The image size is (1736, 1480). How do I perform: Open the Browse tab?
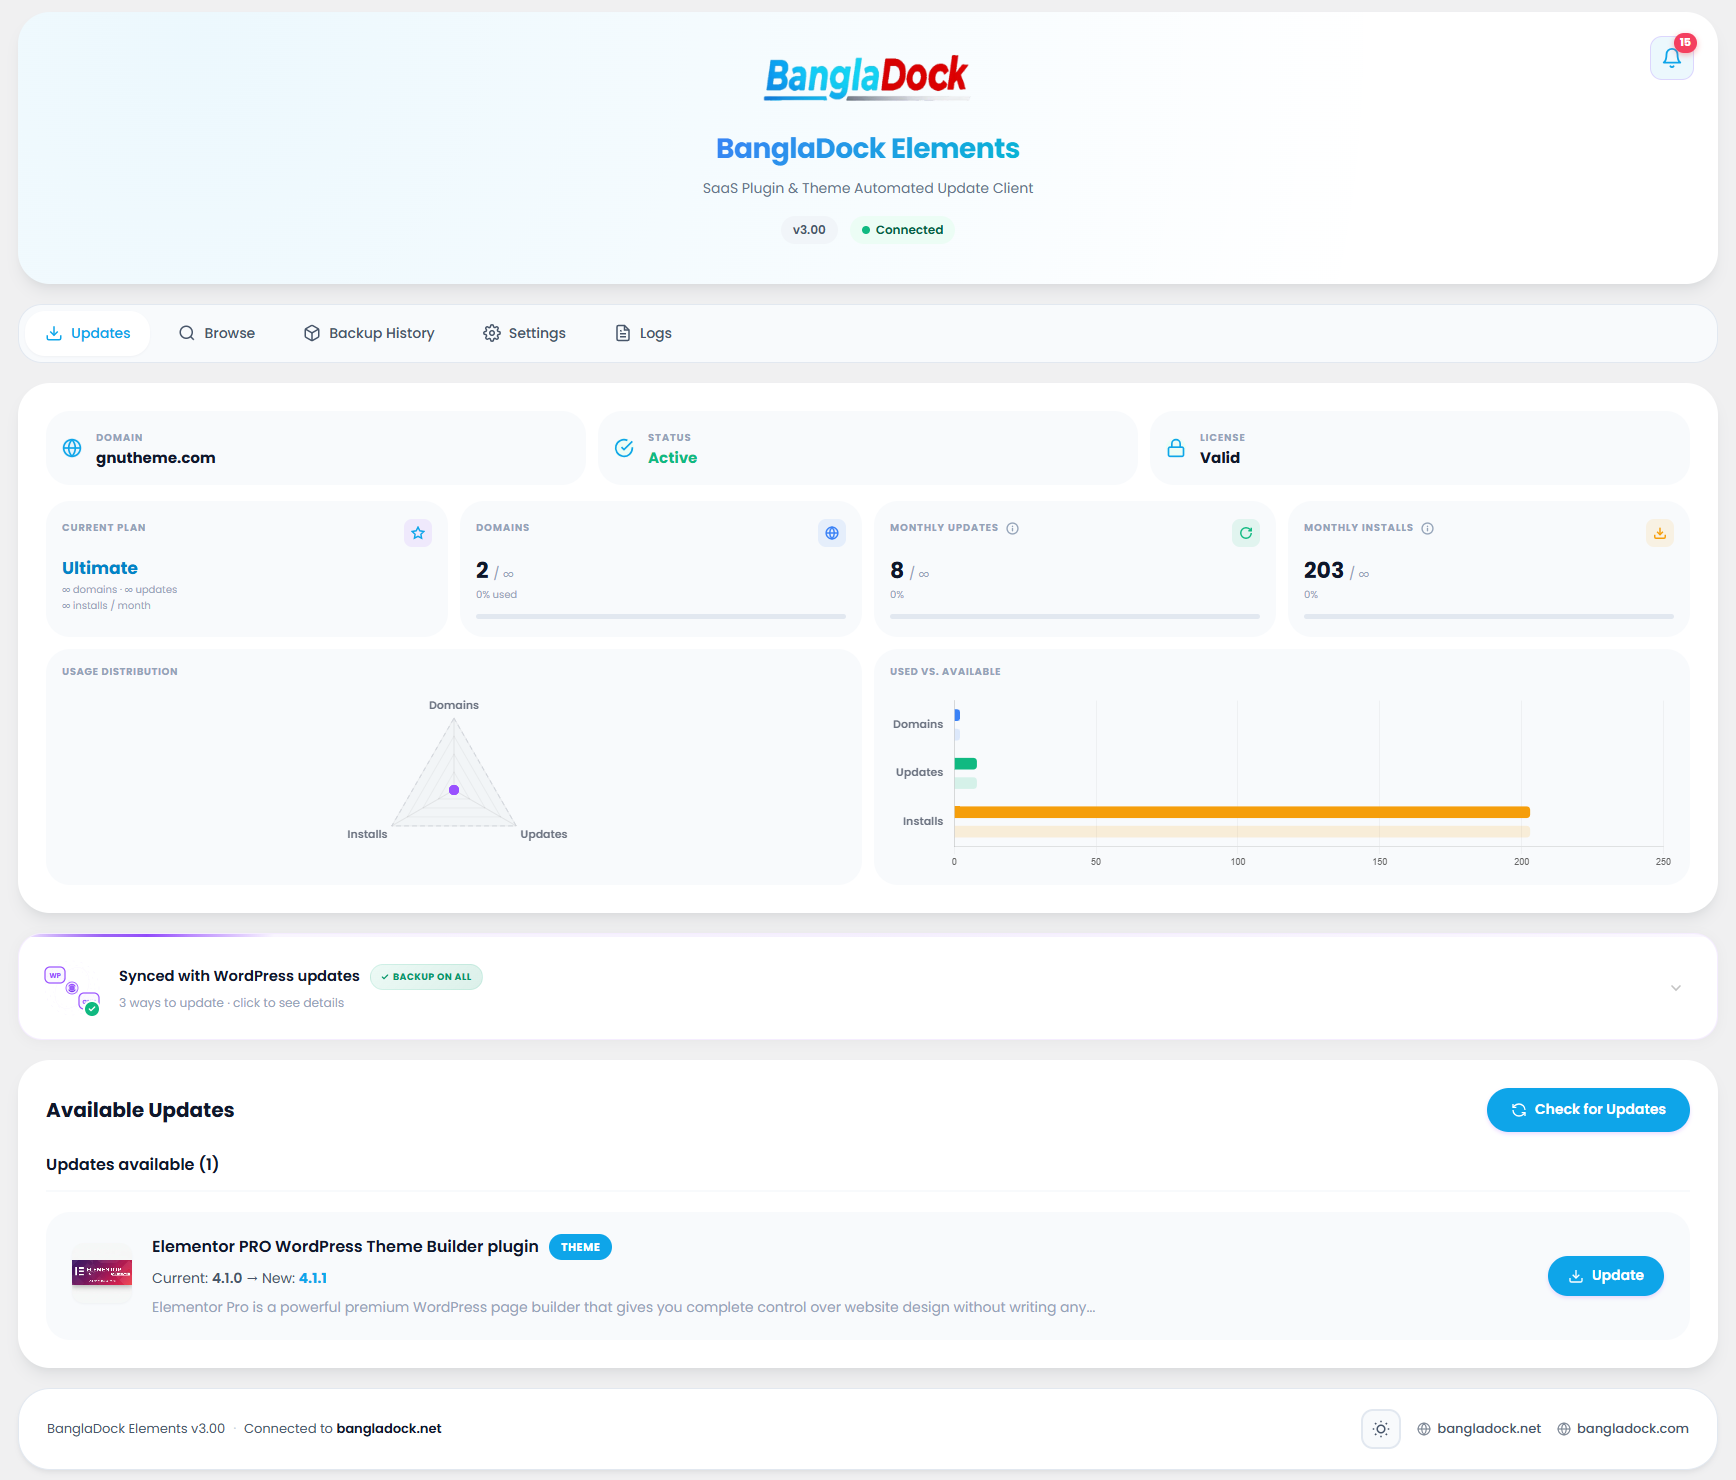coord(217,333)
